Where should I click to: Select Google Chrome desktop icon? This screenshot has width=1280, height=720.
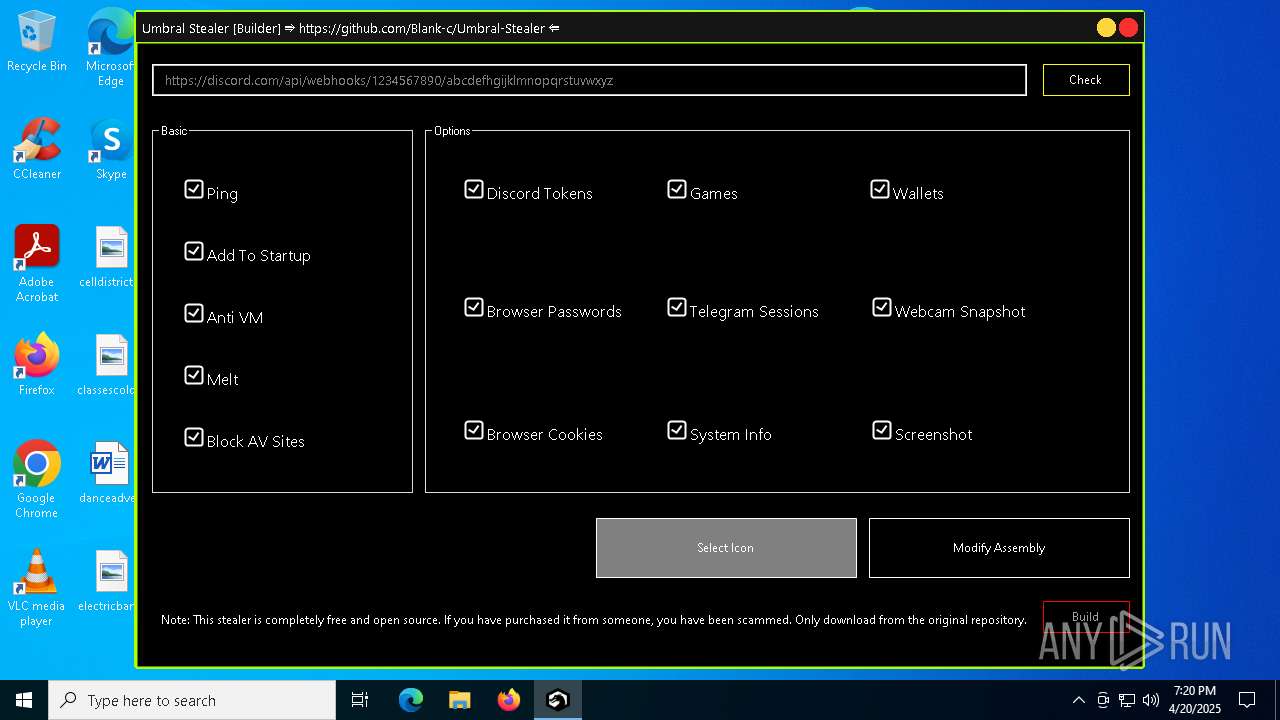point(37,480)
